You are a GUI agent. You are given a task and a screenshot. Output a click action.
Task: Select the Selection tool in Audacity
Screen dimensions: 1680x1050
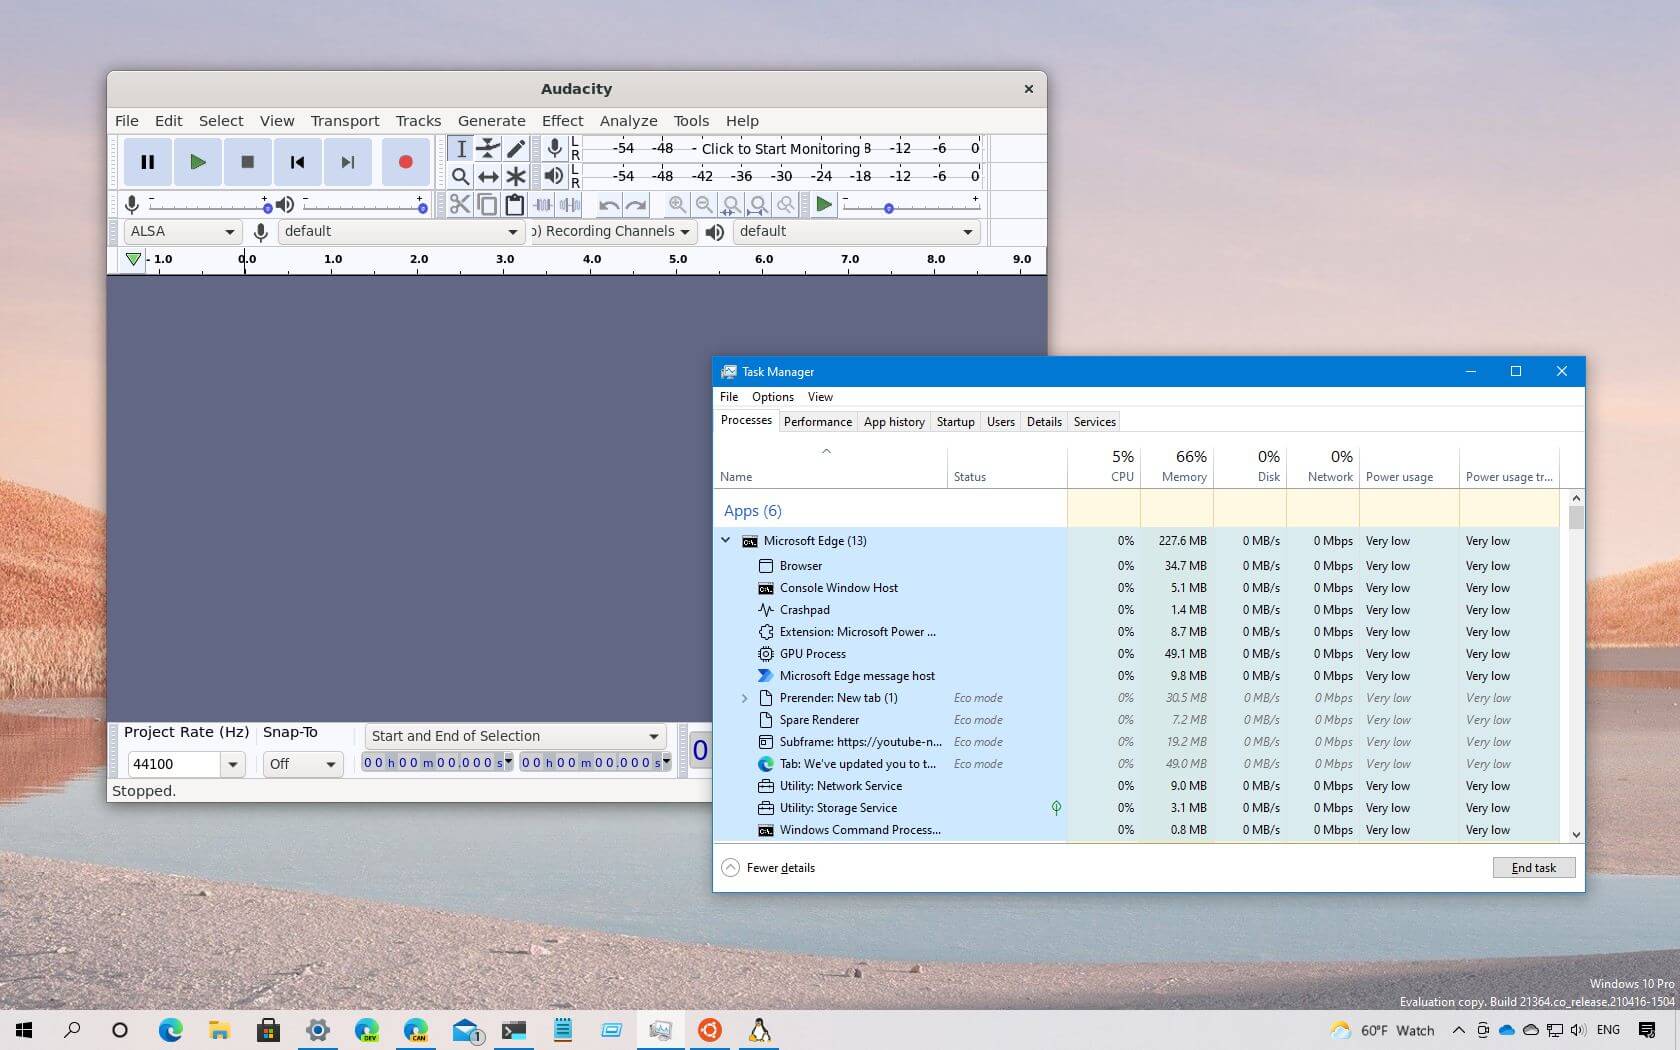[x=461, y=148]
